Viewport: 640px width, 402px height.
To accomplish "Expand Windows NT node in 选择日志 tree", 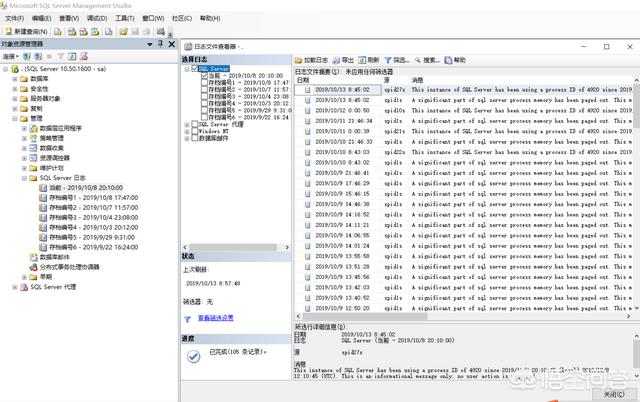I will [187, 131].
